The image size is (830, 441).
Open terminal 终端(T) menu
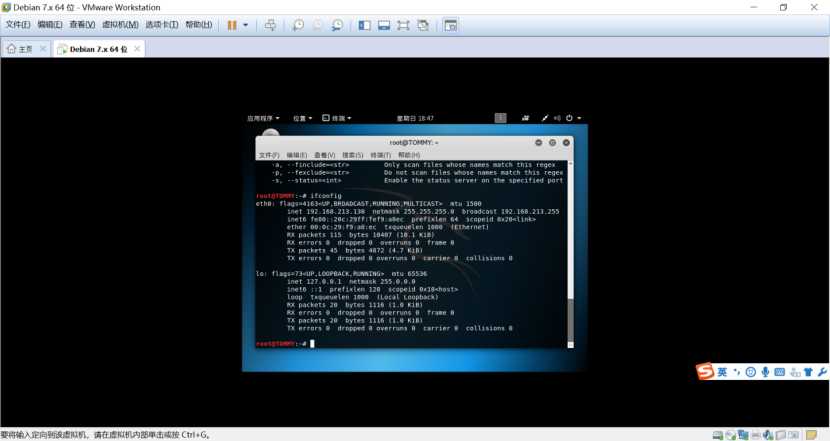point(381,155)
